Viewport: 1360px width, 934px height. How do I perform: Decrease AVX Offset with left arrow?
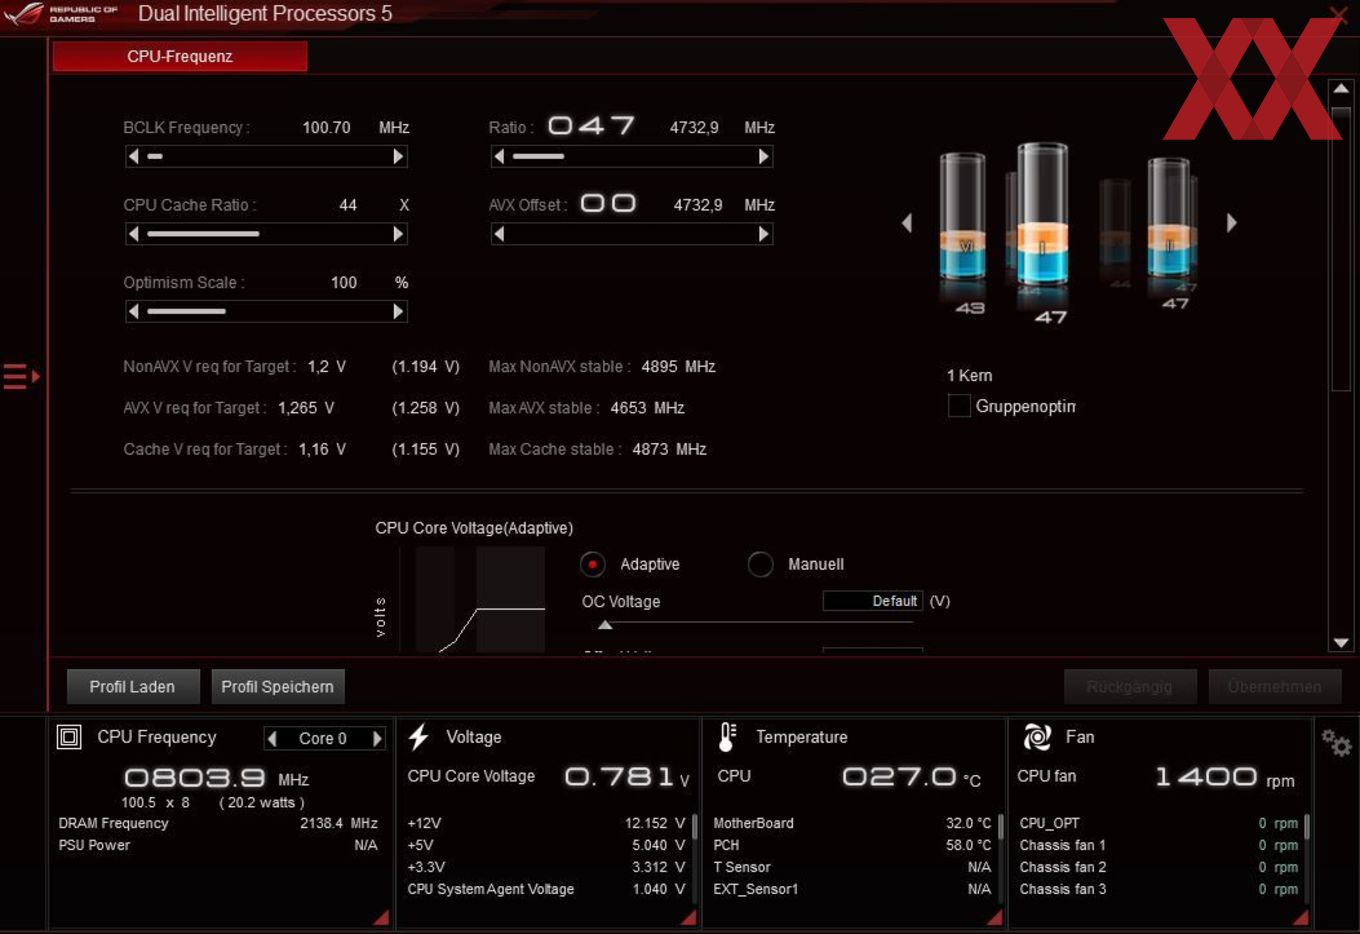[499, 234]
